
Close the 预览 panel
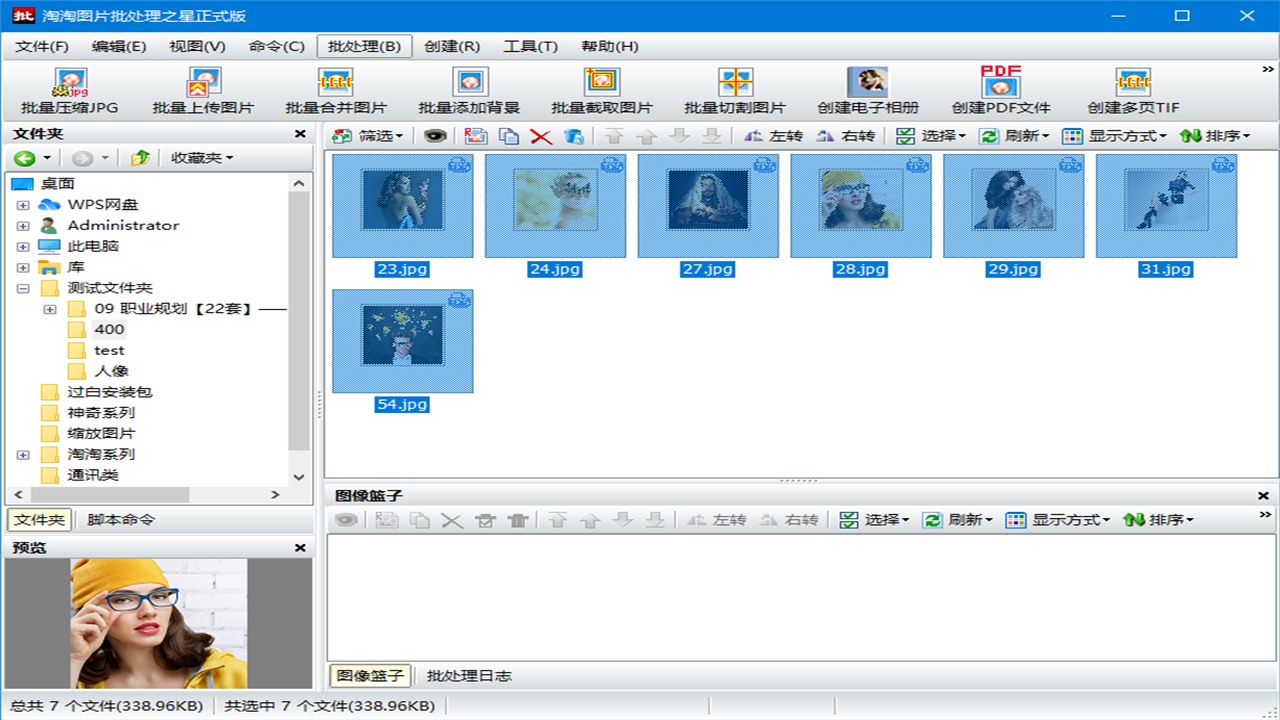pos(300,548)
